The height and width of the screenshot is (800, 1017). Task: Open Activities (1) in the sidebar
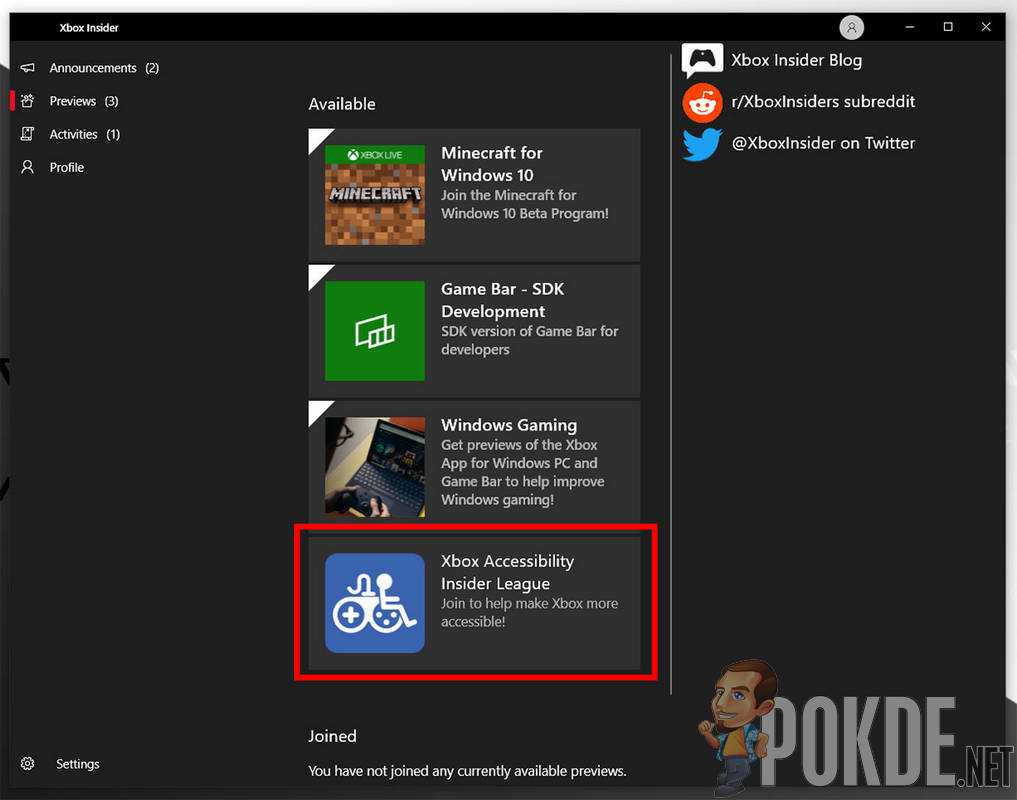[x=85, y=134]
